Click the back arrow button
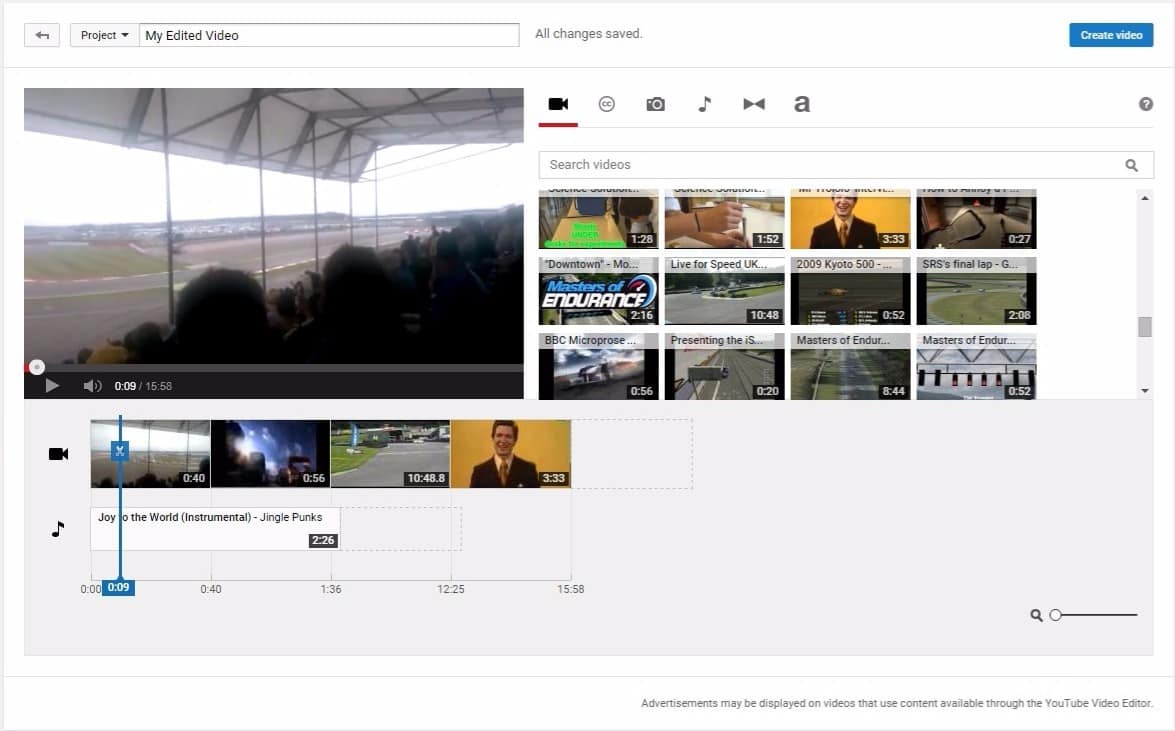 point(42,35)
